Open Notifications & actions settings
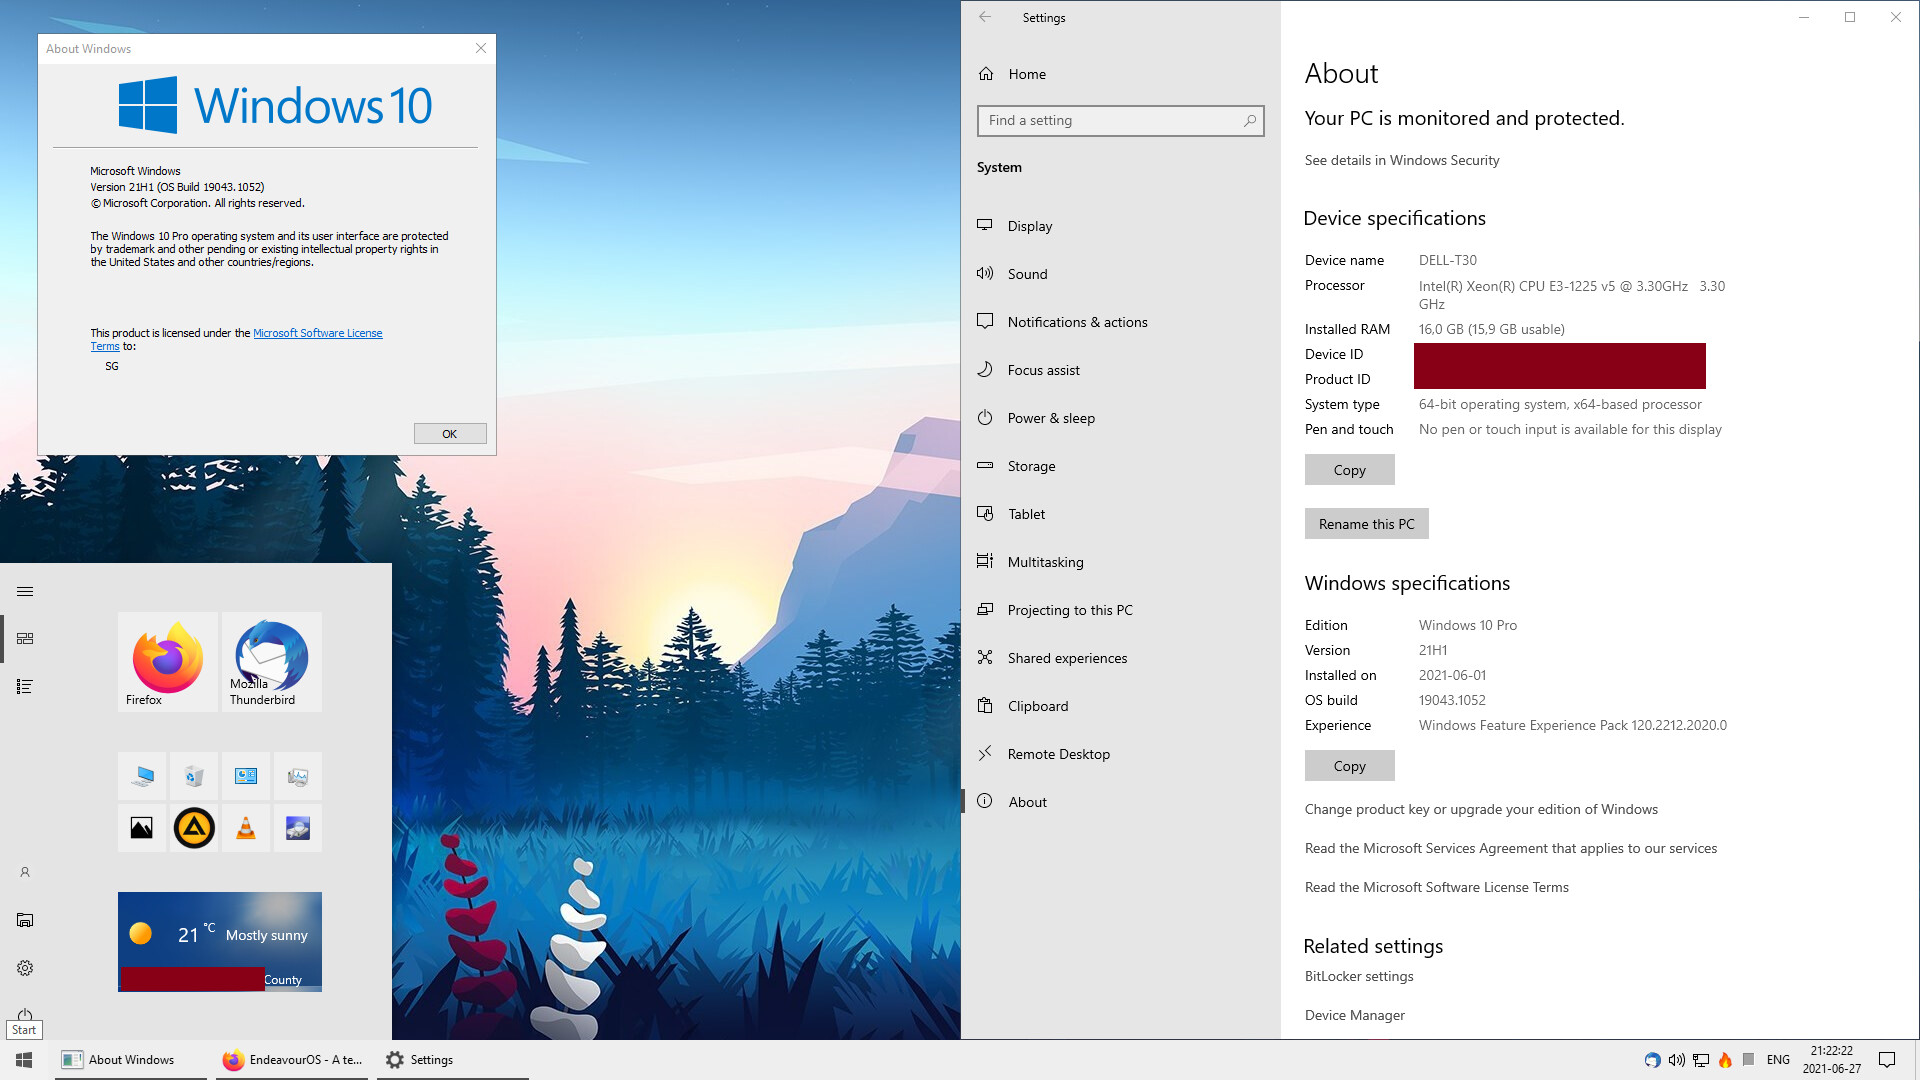This screenshot has width=1920, height=1080. click(1121, 322)
